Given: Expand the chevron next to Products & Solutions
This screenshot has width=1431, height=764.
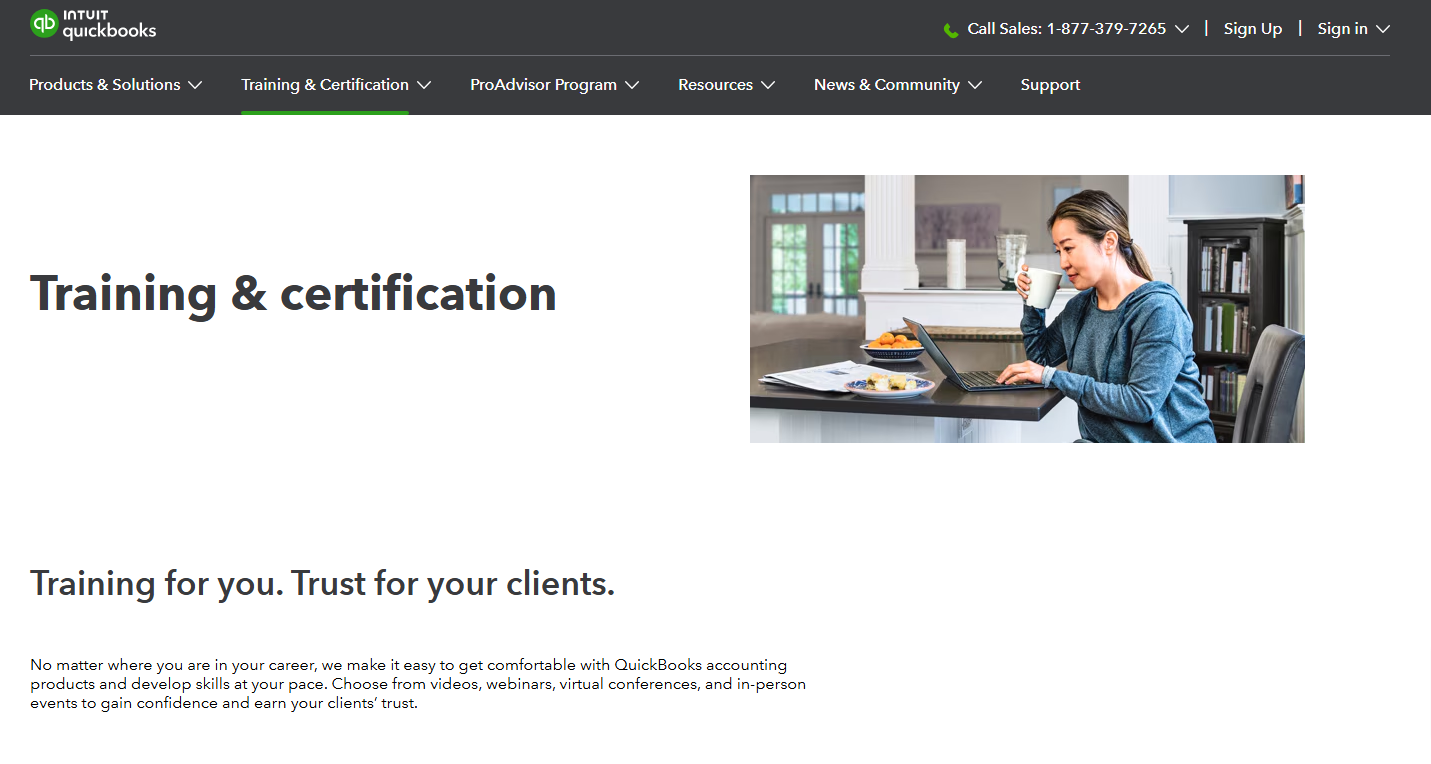Looking at the screenshot, I should [196, 85].
